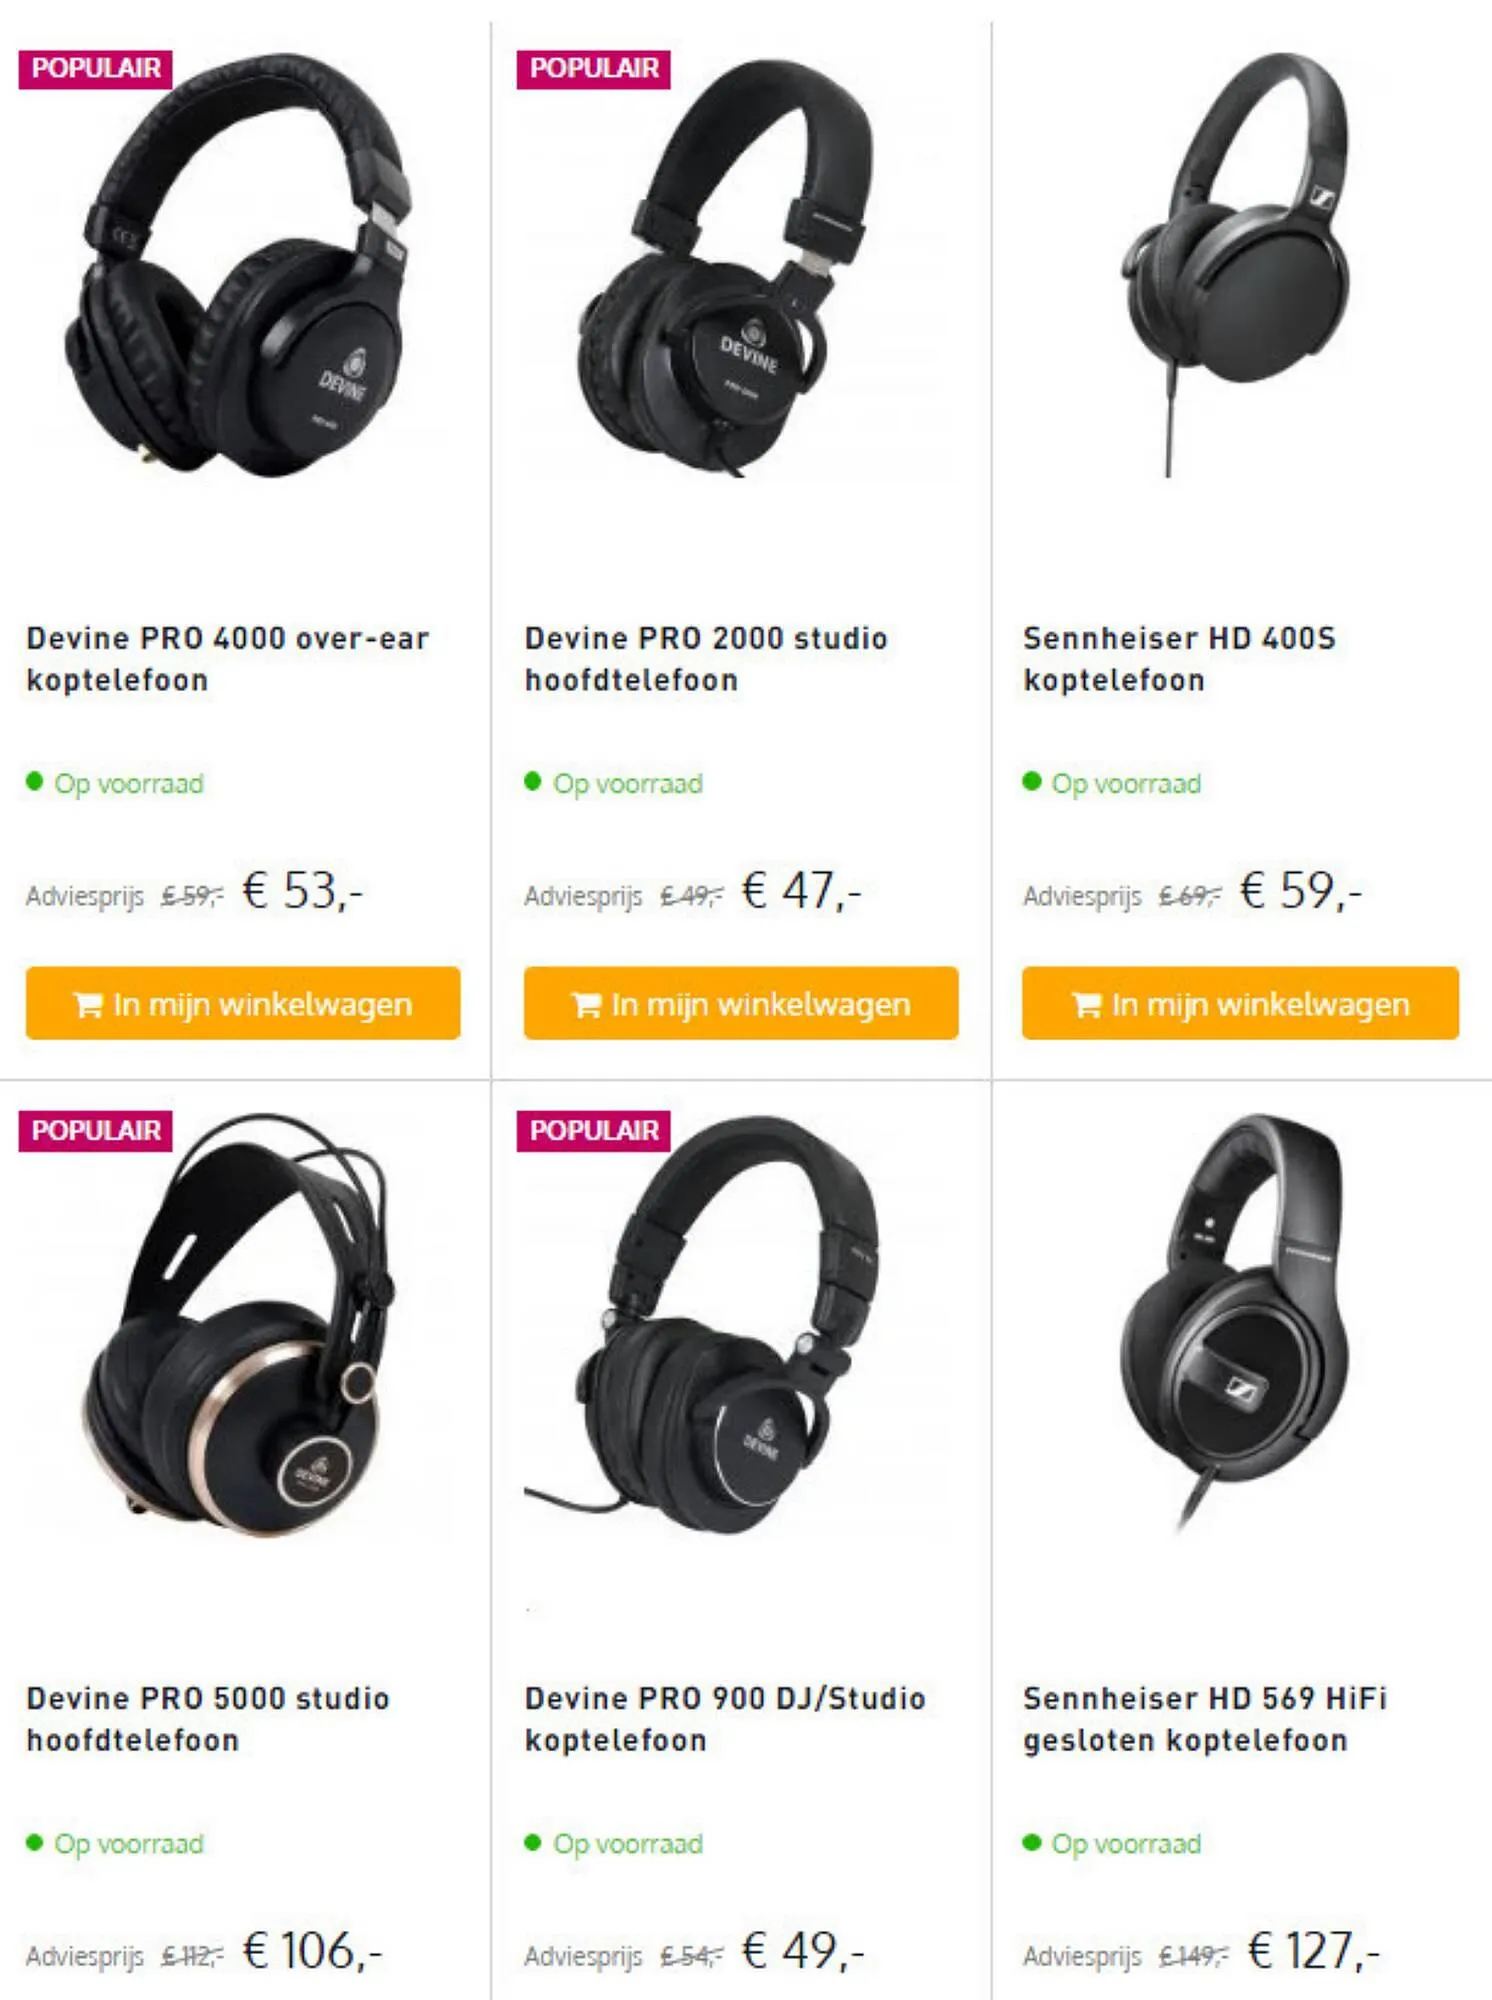Open Devine PRO 900 DJ/Studio koptelefoon title
This screenshot has height=2000, width=1492.
(x=725, y=1719)
